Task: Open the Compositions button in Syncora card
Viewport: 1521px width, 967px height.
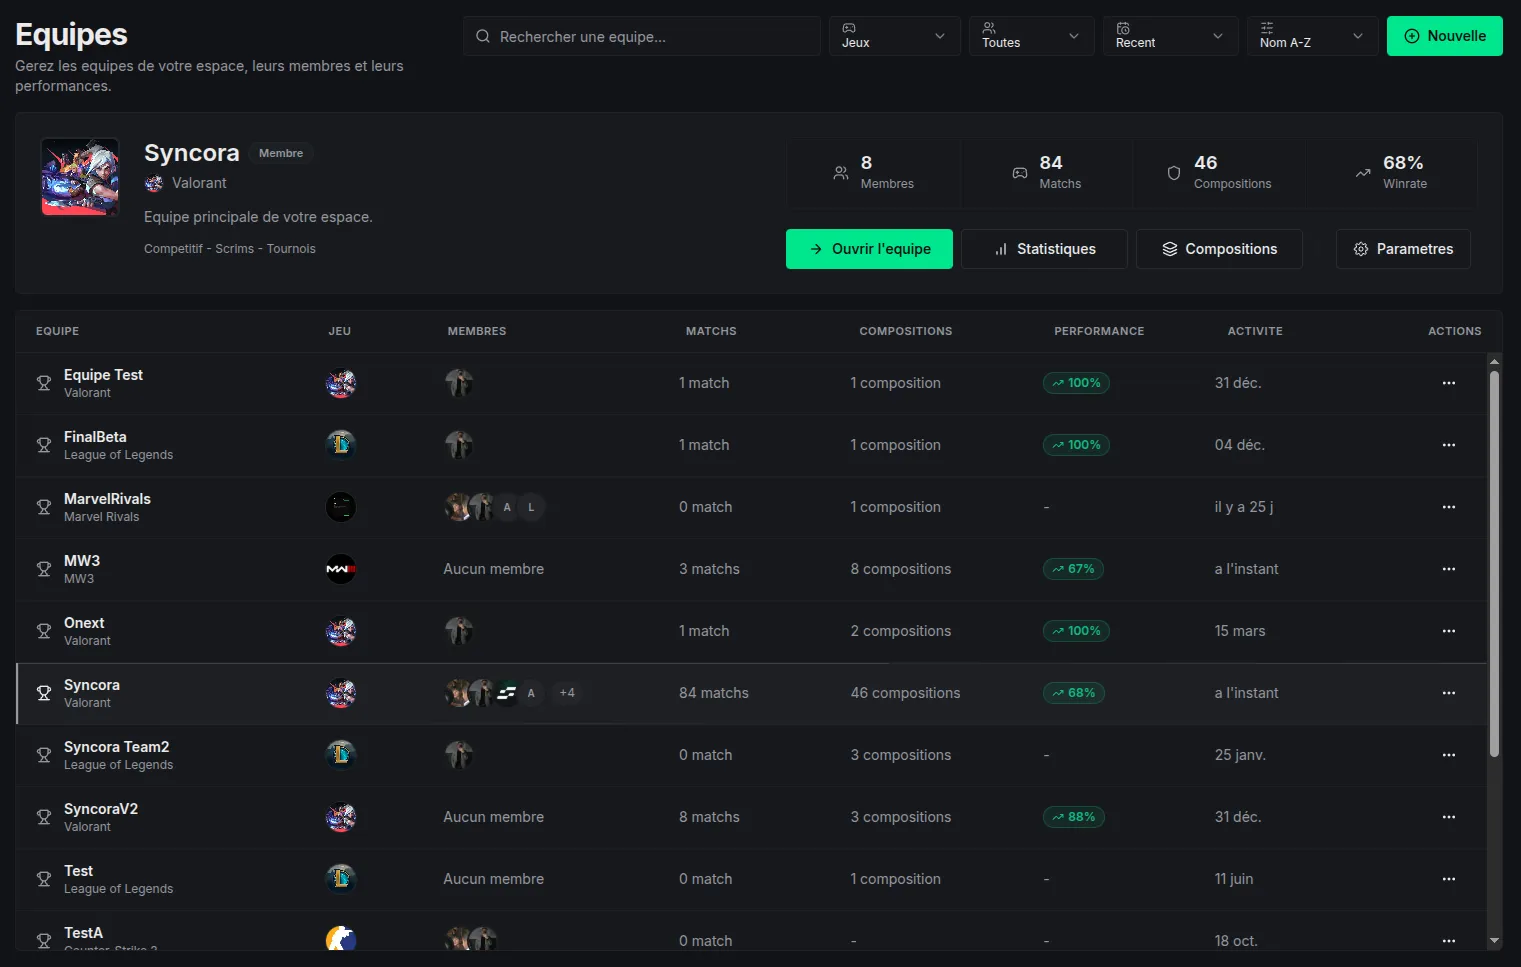Action: tap(1219, 249)
